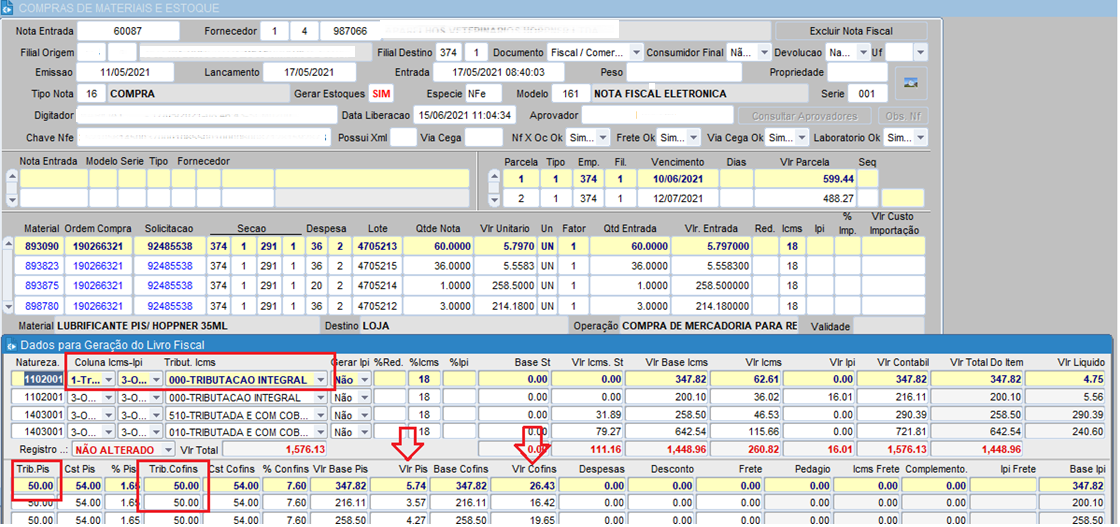1120x527 pixels.
Task: Open the Documento dropdown
Action: pyautogui.click(x=636, y=53)
